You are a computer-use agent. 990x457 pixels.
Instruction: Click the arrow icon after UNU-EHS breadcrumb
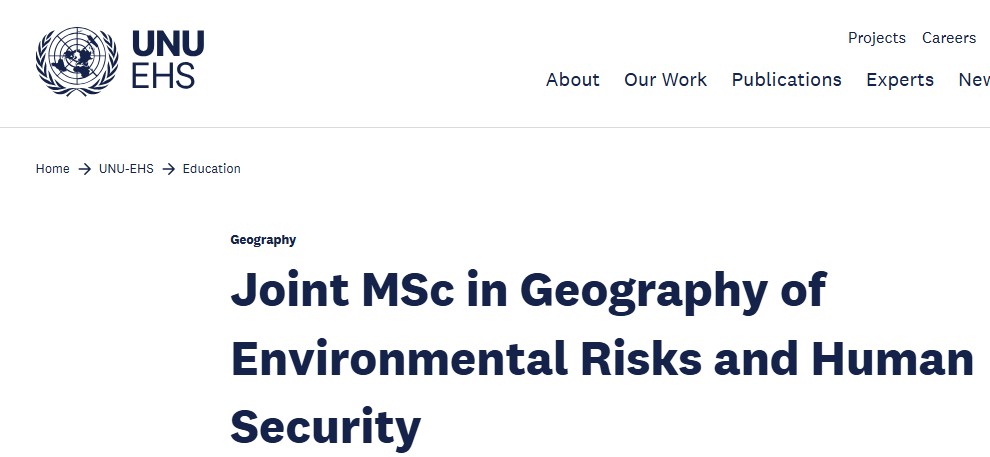tap(169, 169)
